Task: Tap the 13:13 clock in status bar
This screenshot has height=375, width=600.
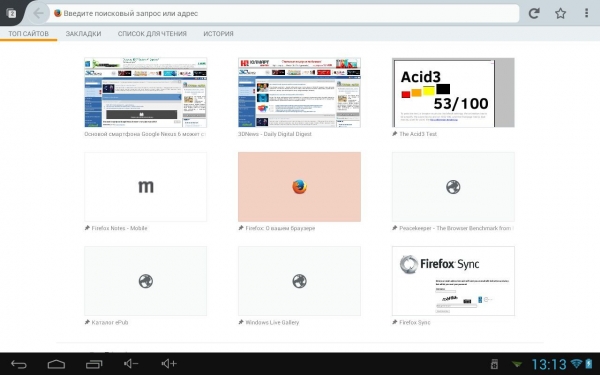Action: tap(549, 364)
